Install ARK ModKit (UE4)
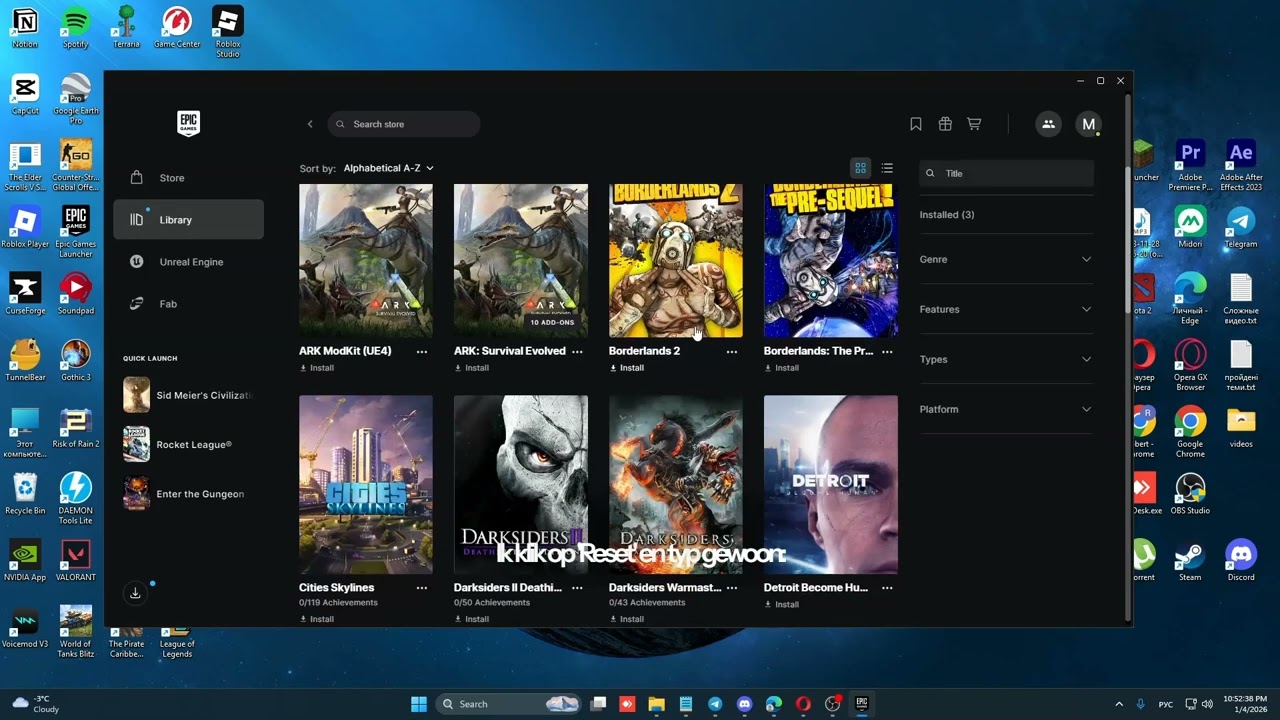1280x720 pixels. (317, 368)
